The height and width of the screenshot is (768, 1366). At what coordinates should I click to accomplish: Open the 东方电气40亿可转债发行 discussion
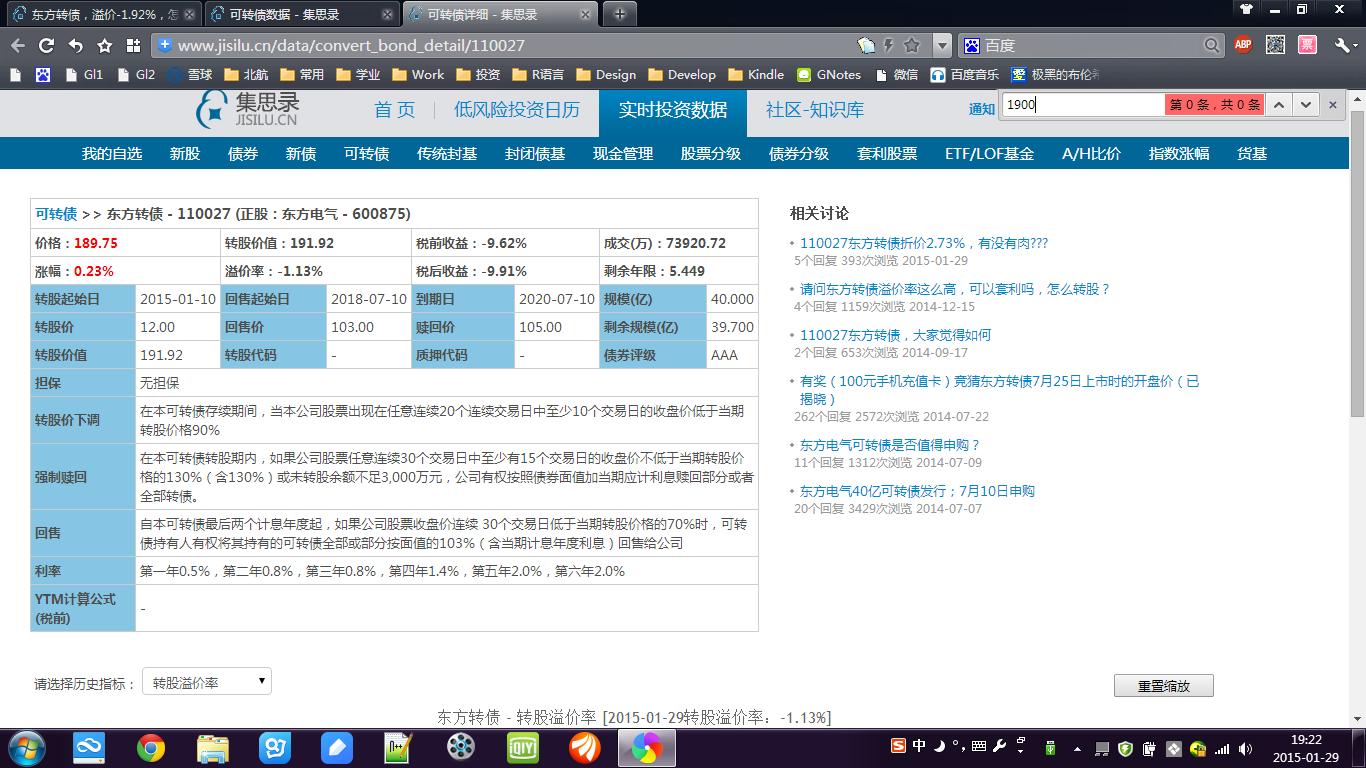(918, 491)
